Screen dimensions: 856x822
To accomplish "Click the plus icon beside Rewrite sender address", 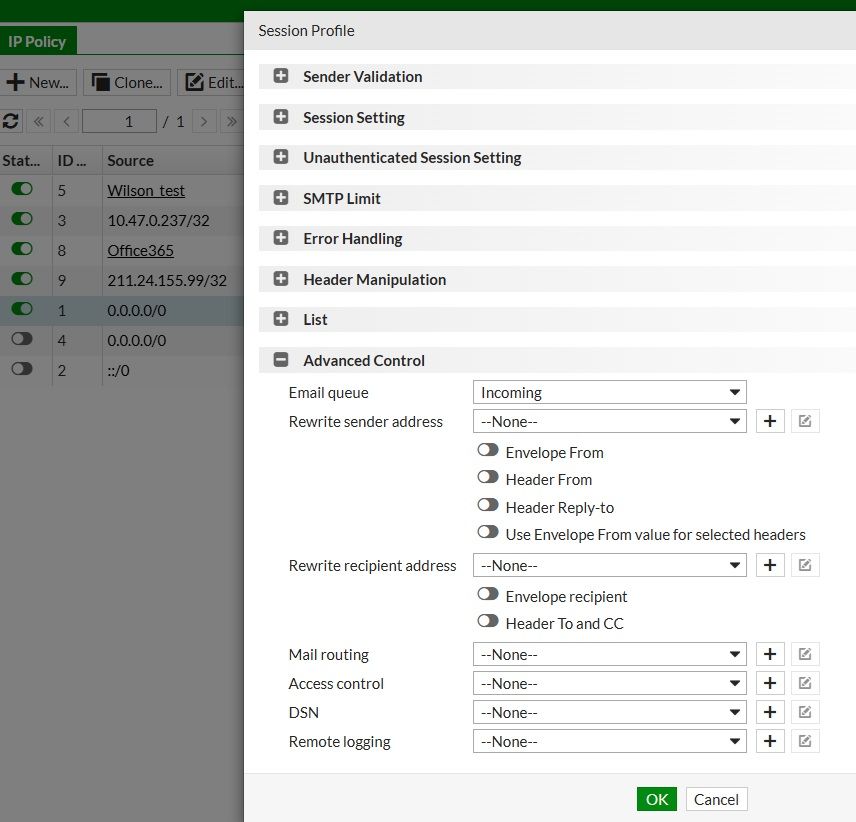I will tap(769, 422).
